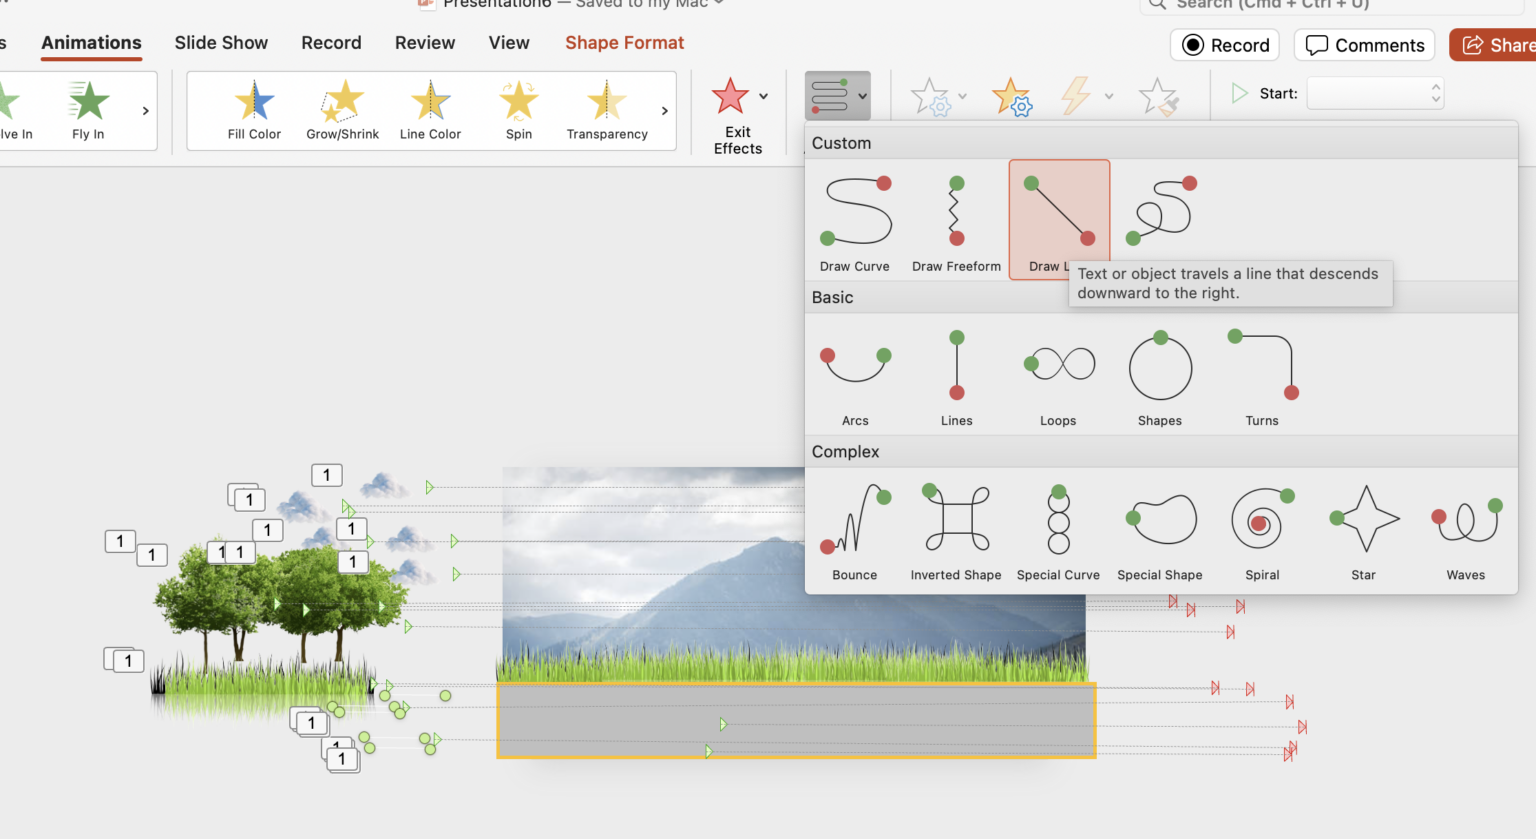Apply the Fly In entrance effect
This screenshot has width=1536, height=839.
click(x=88, y=111)
